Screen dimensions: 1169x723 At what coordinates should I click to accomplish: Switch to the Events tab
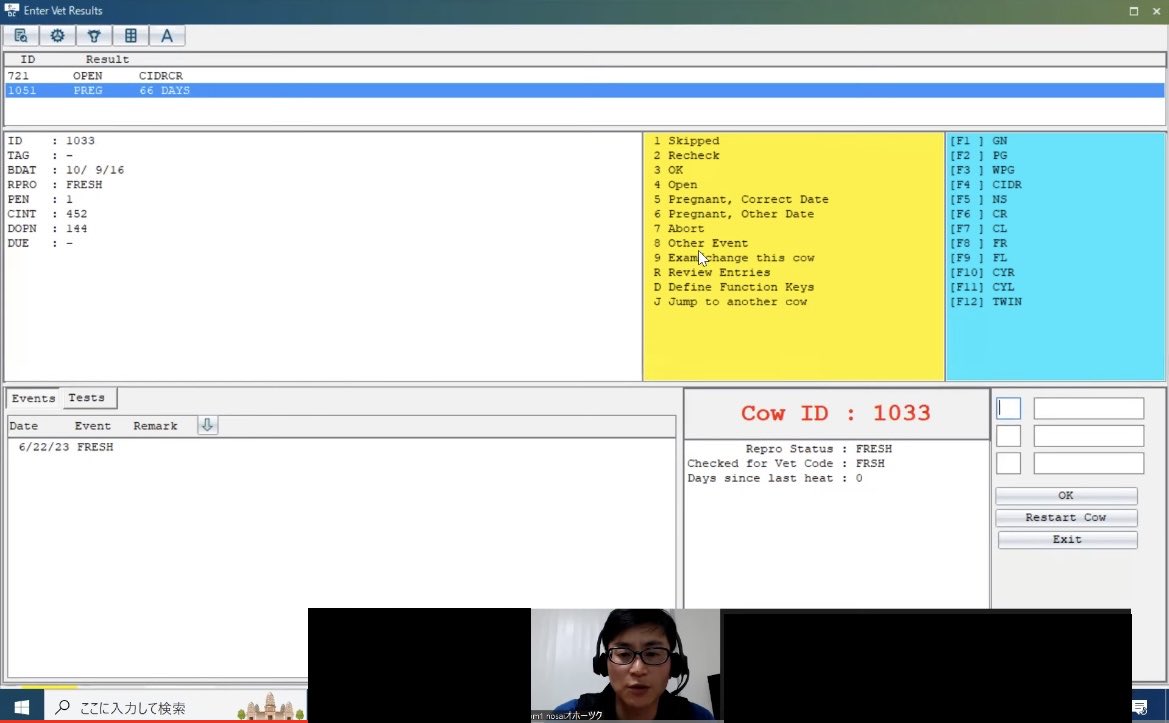[x=34, y=398]
